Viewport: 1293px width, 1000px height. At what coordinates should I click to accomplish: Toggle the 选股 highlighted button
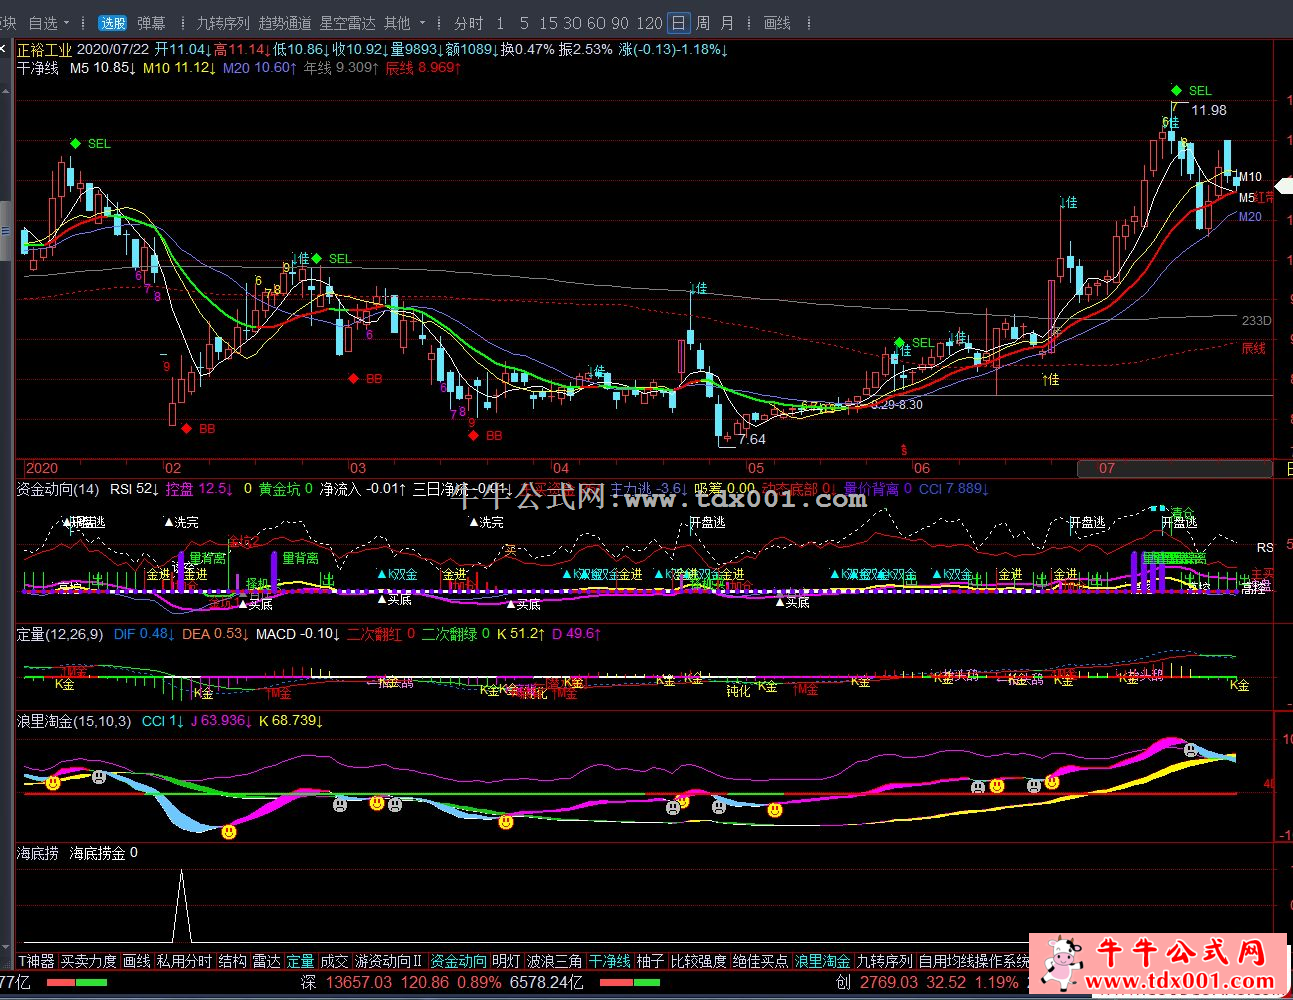tap(112, 23)
